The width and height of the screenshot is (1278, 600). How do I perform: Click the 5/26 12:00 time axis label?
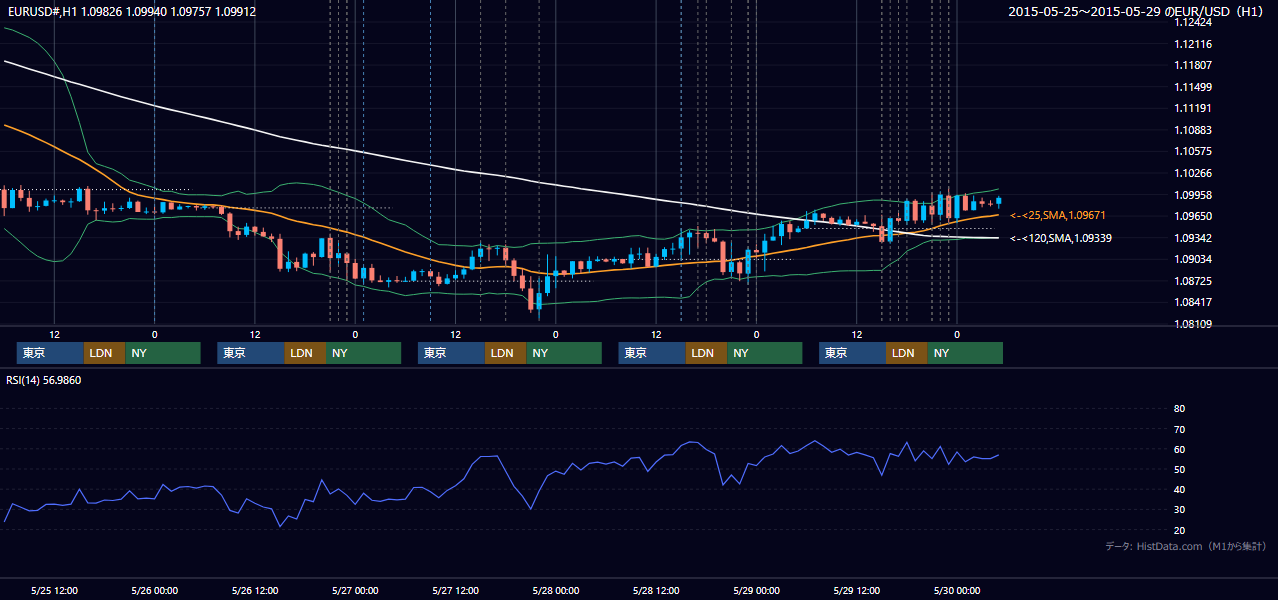255,590
